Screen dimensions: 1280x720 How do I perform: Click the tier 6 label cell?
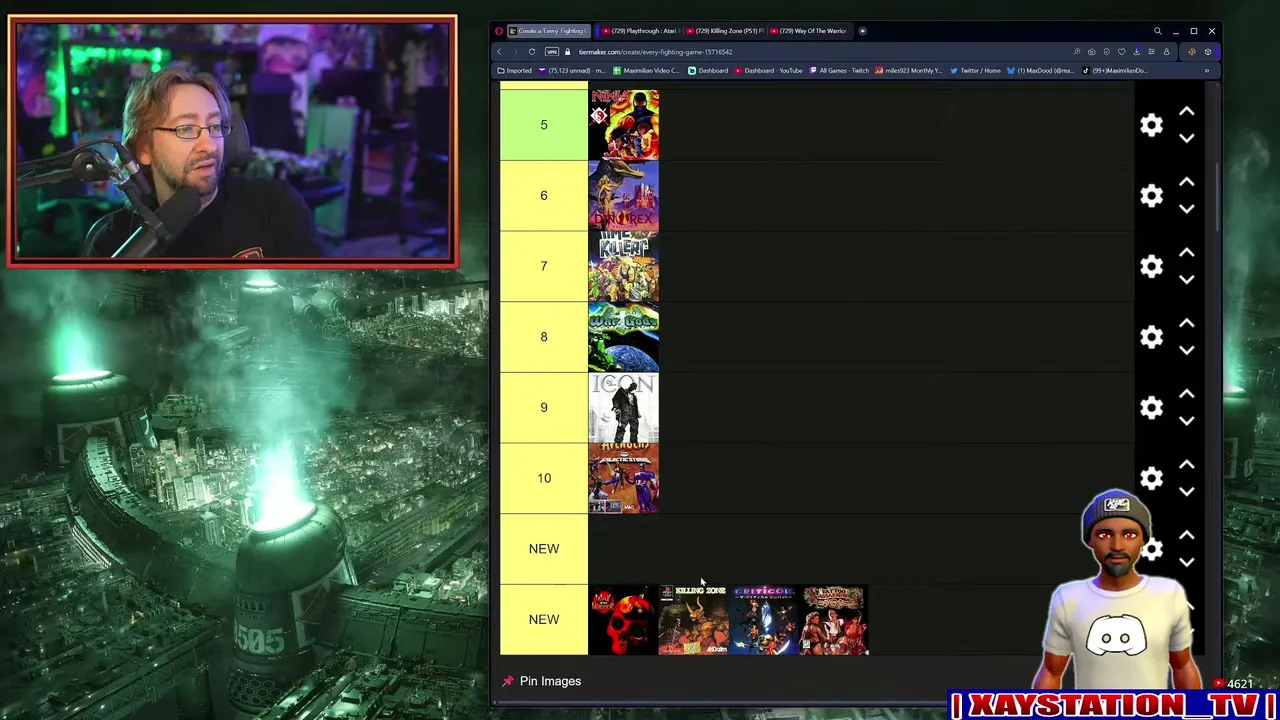click(544, 196)
